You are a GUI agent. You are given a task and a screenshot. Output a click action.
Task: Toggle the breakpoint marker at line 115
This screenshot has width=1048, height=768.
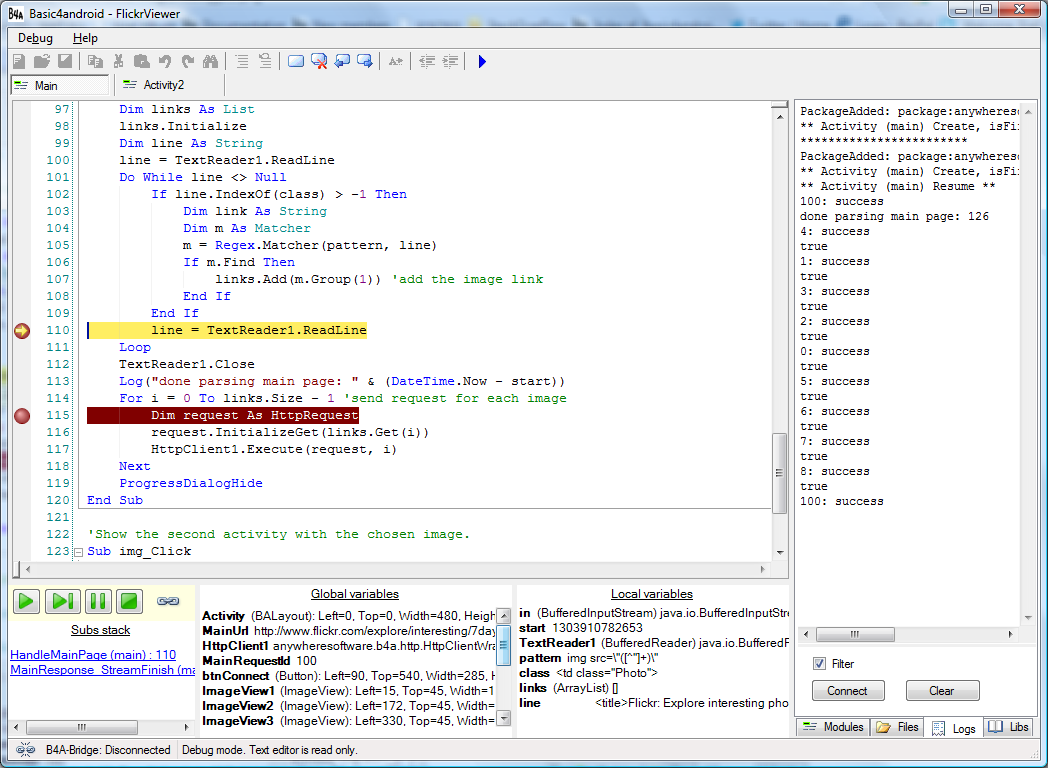point(21,416)
